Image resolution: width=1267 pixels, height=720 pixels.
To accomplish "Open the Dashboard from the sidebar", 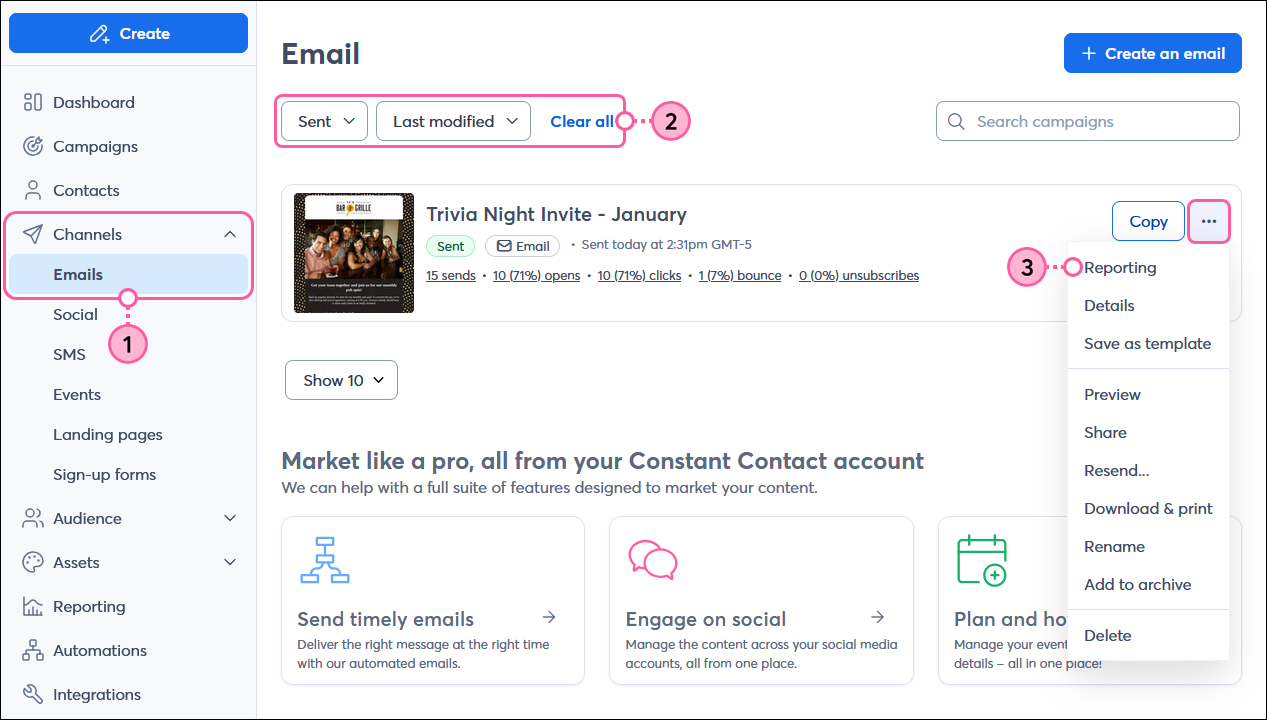I will pyautogui.click(x=93, y=102).
